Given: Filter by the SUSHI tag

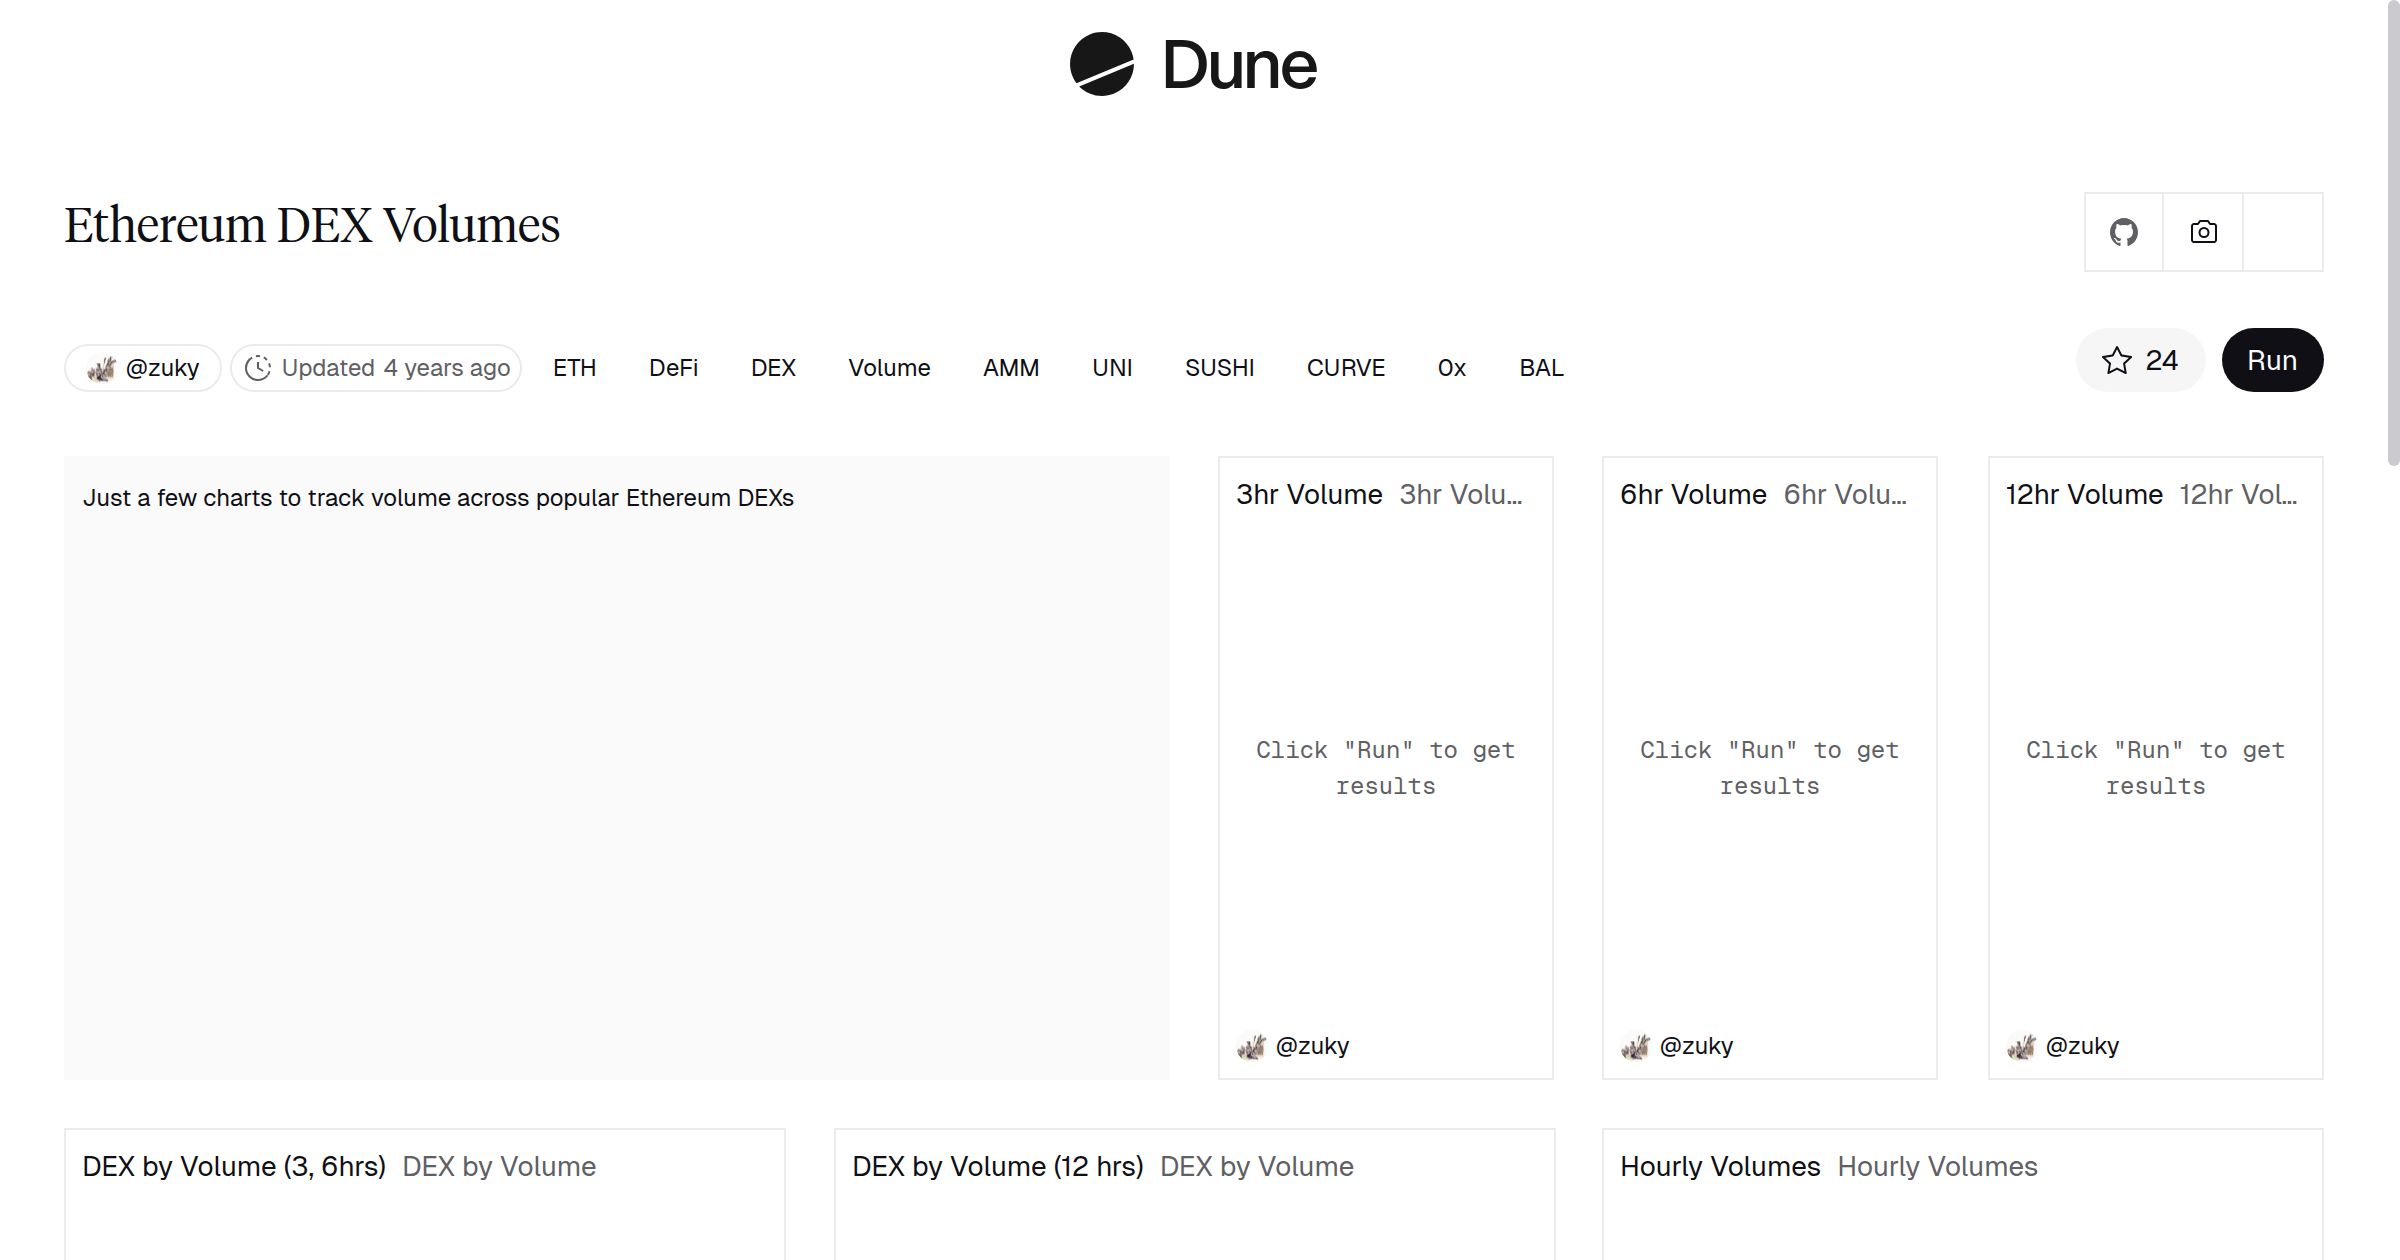Looking at the screenshot, I should pos(1219,367).
